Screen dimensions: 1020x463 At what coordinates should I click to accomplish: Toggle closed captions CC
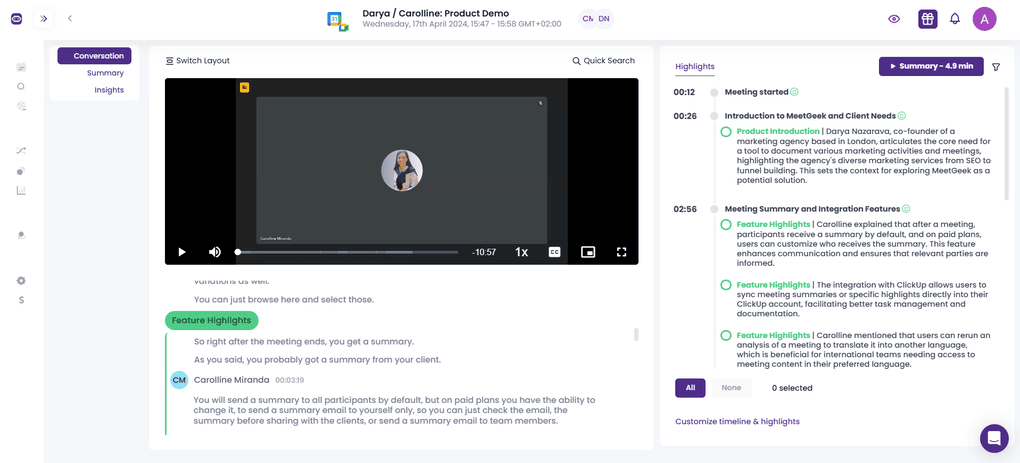[554, 252]
